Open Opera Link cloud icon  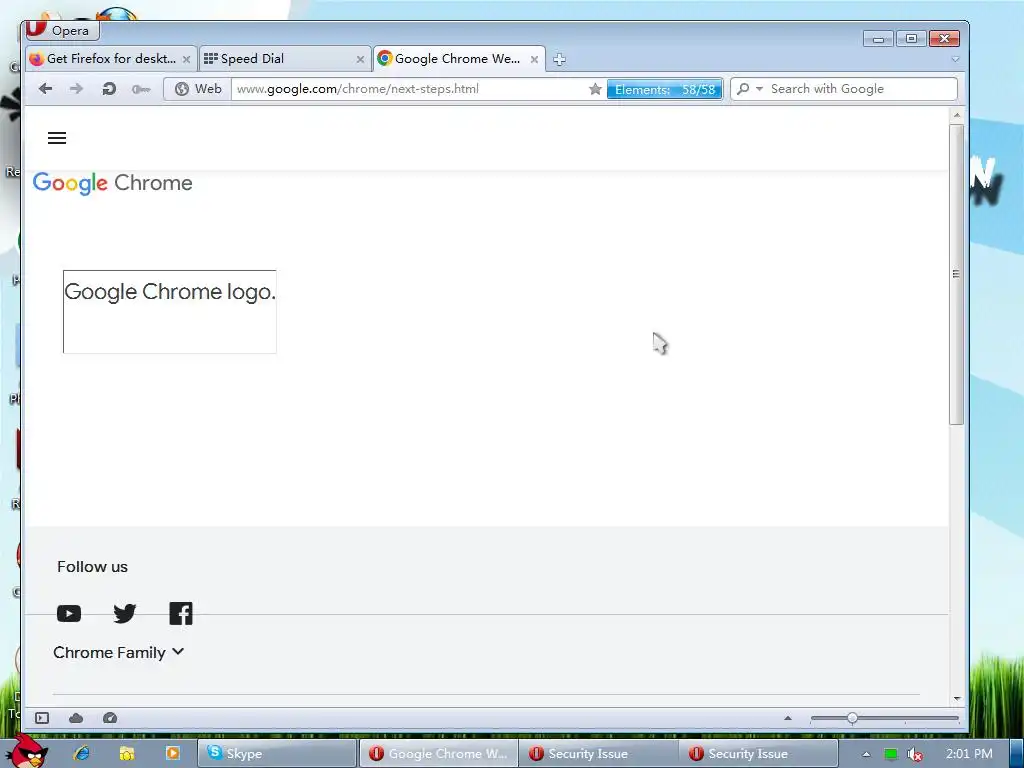76,718
